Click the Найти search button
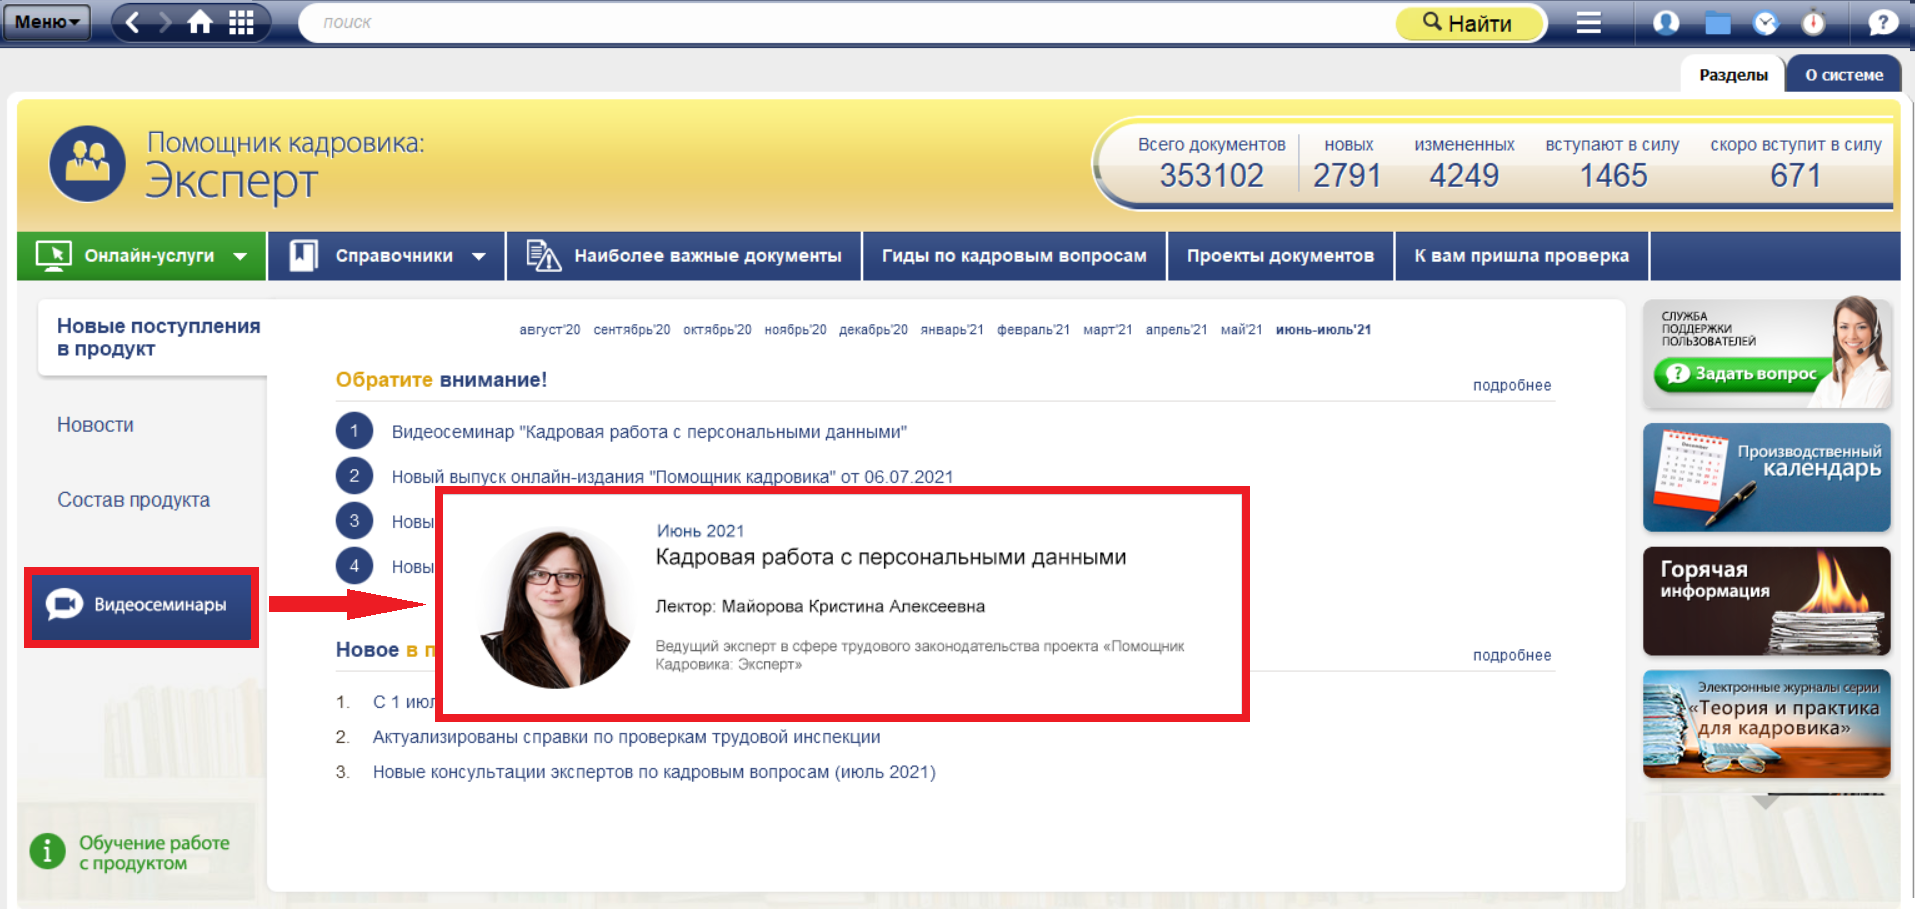 click(x=1468, y=23)
